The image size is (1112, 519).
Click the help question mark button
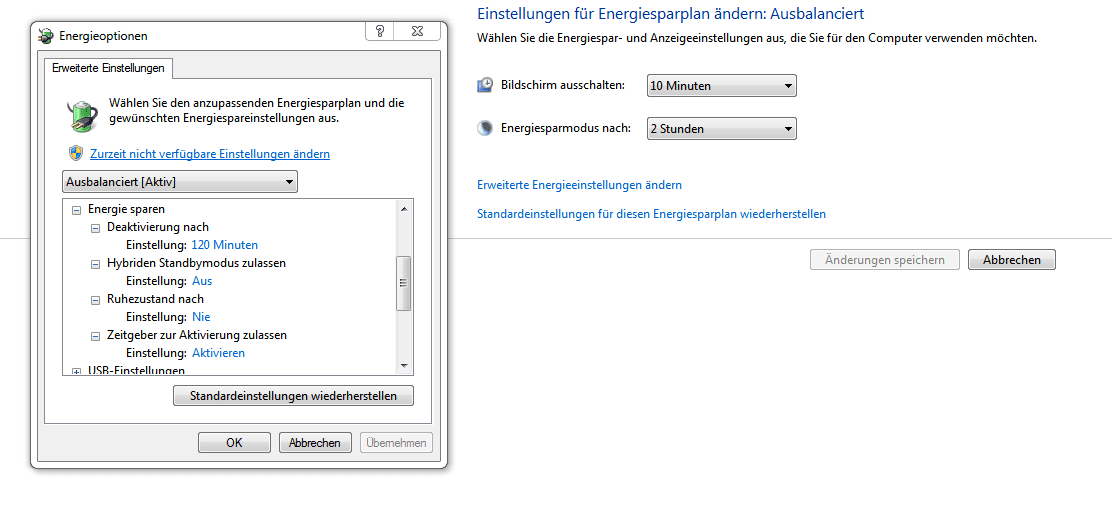(x=379, y=30)
